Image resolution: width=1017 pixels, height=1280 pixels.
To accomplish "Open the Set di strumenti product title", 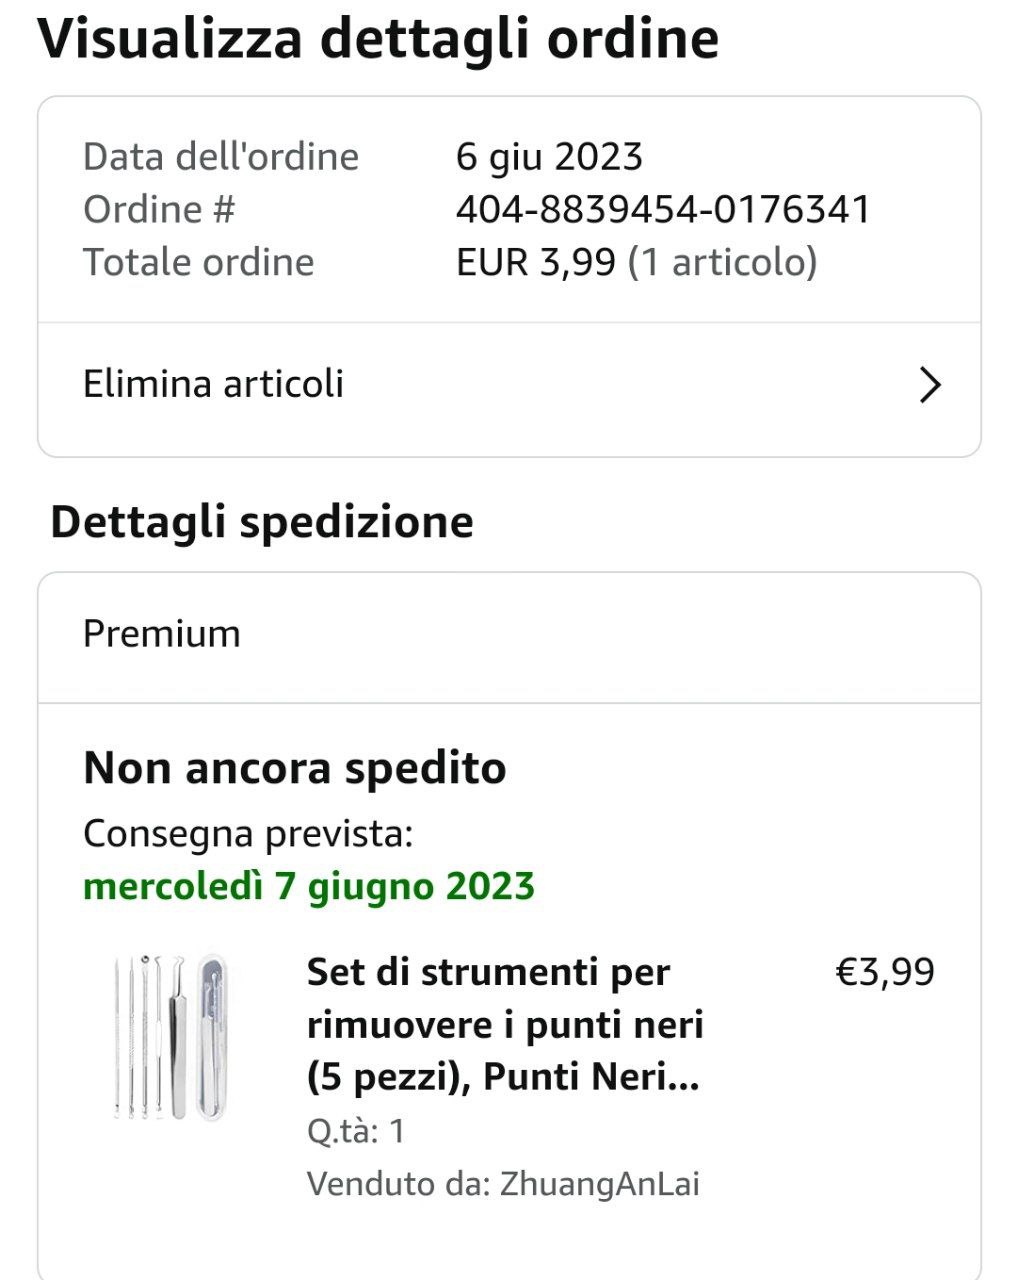I will pyautogui.click(x=505, y=1024).
